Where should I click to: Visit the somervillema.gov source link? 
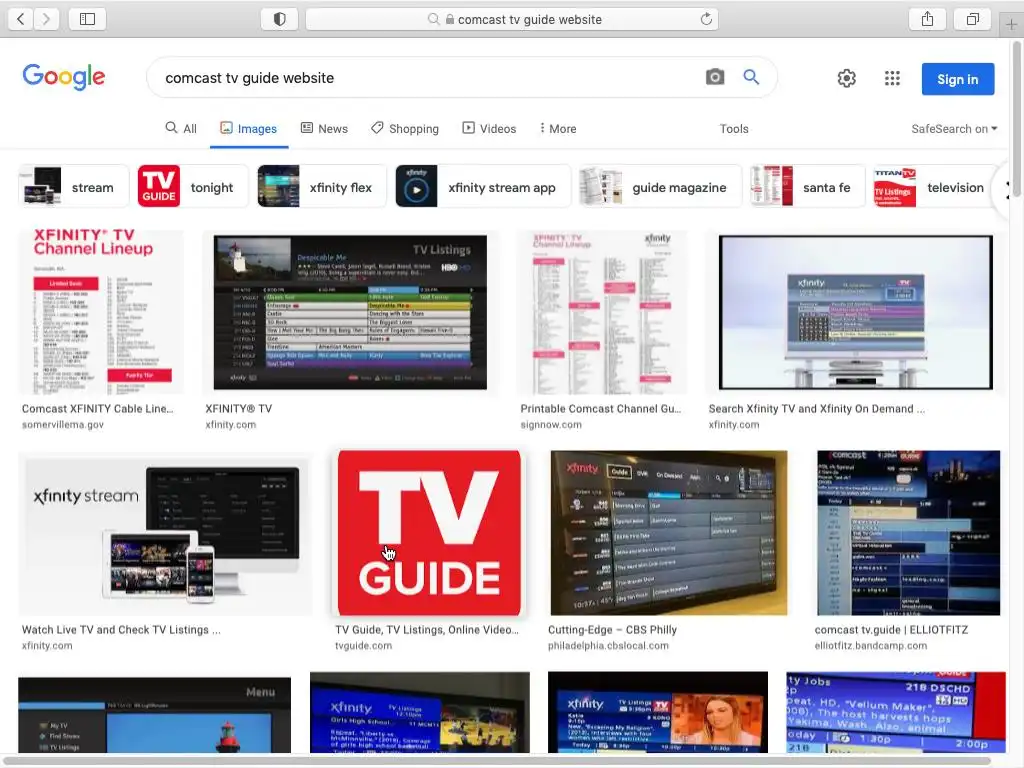coord(63,424)
